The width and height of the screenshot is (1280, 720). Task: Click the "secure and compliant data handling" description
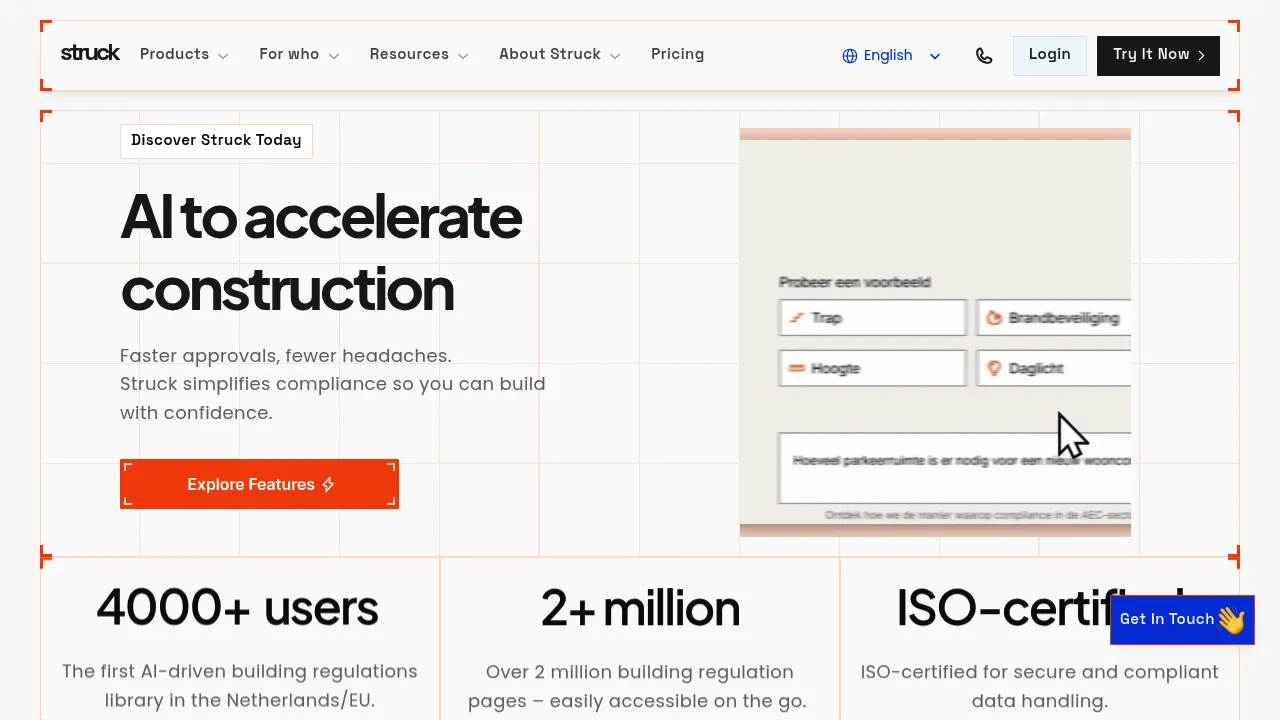(x=1040, y=686)
